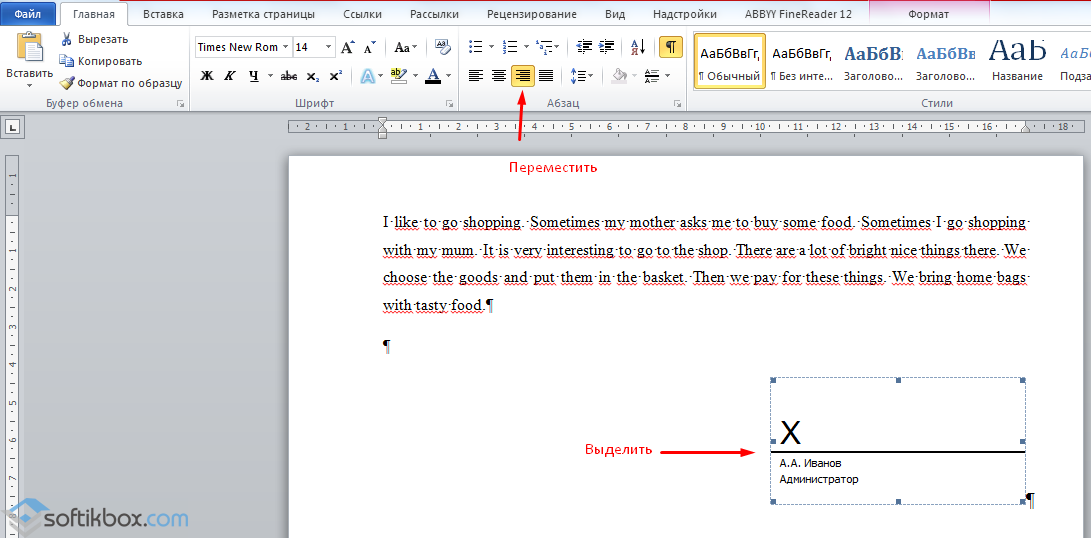Switch to the Вставка tab
The image size is (1091, 538).
tap(163, 14)
